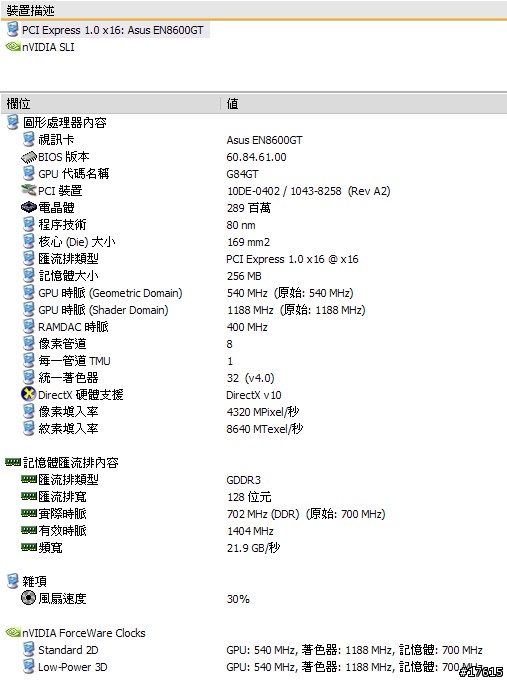Select value 10DE-0402 / 1043-8258 (Rev A2)

click(x=308, y=191)
